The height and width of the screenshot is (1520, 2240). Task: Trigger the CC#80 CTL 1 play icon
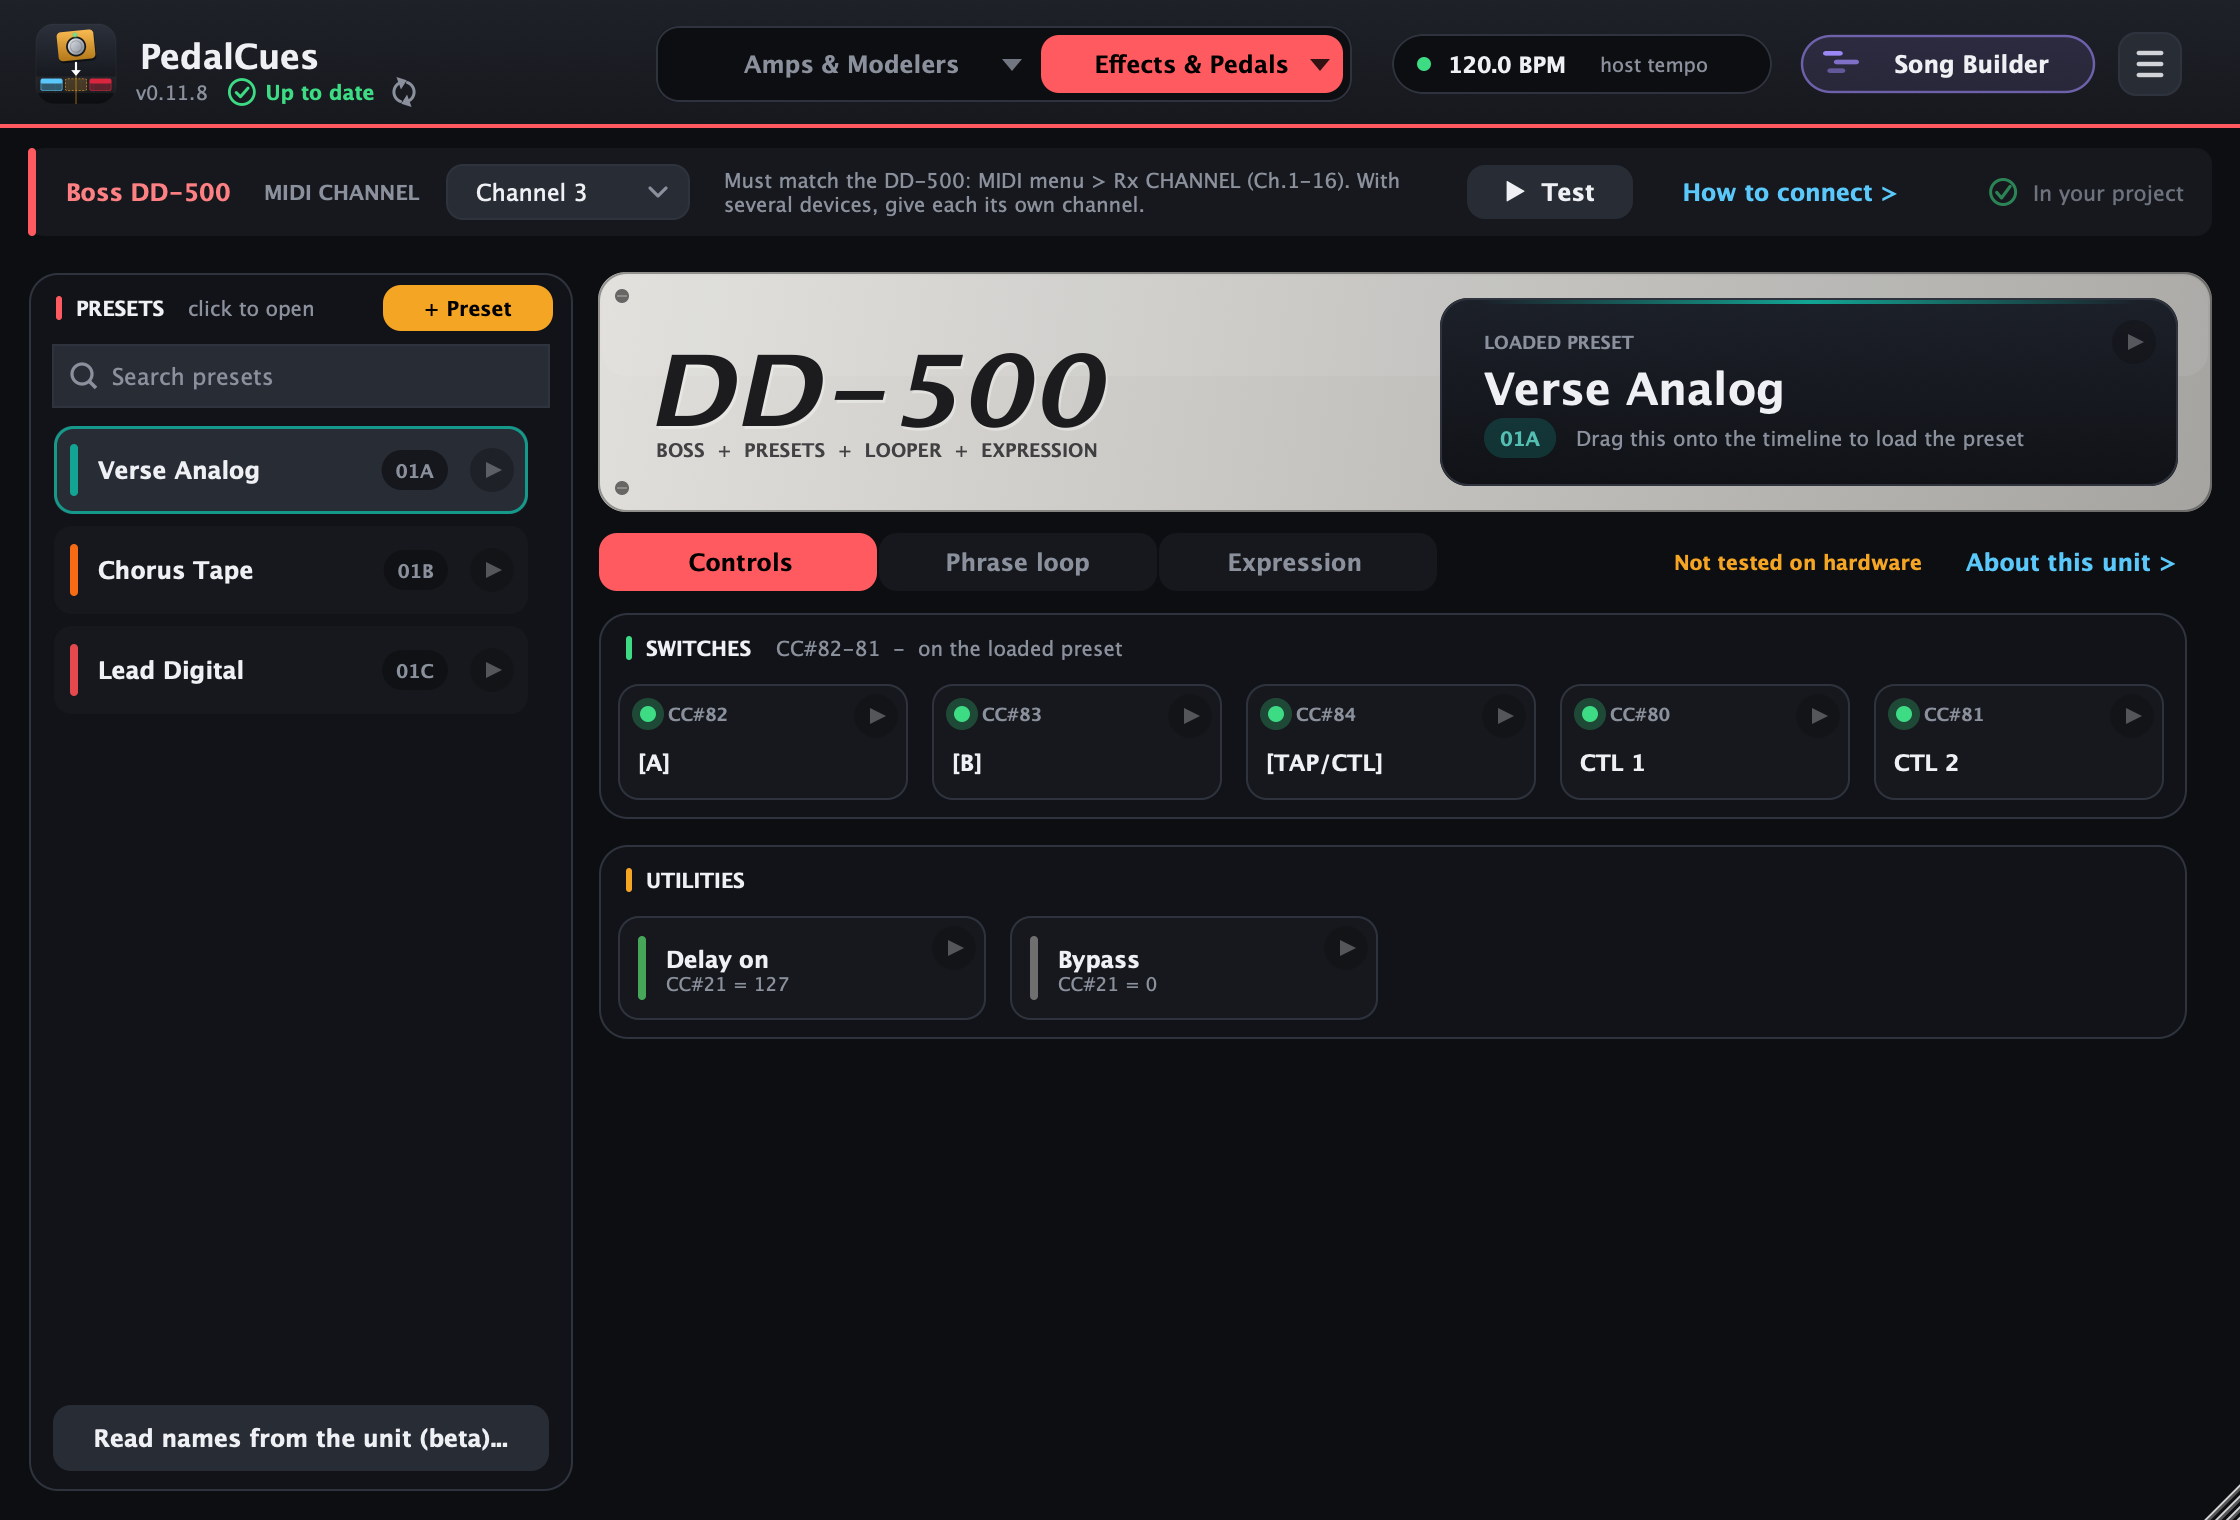pyautogui.click(x=1818, y=716)
